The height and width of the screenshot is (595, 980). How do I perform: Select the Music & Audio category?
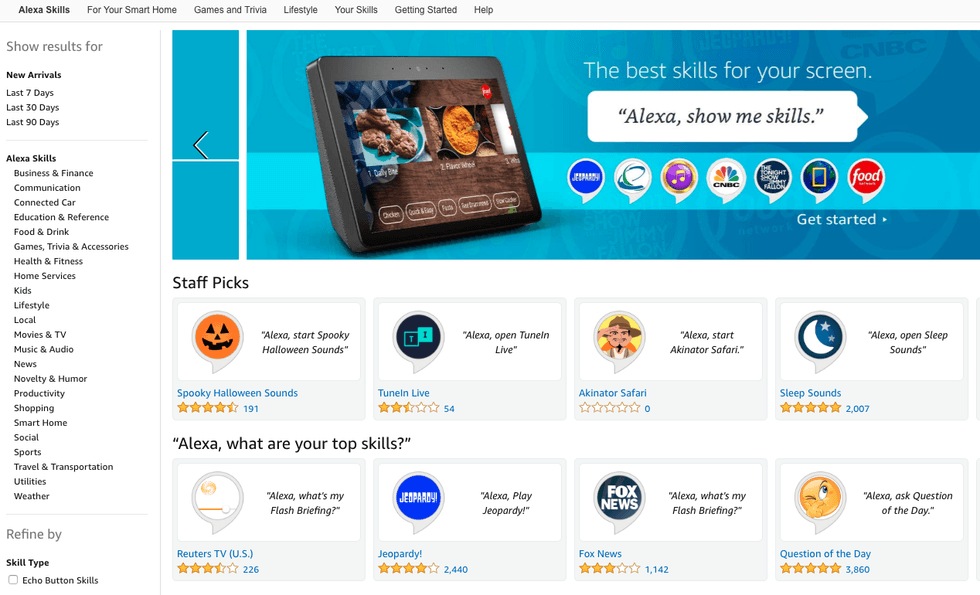point(44,349)
